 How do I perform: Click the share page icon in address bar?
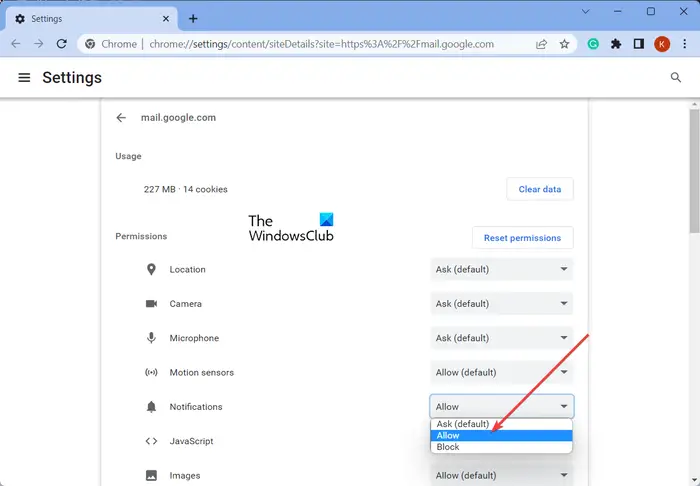tap(542, 44)
